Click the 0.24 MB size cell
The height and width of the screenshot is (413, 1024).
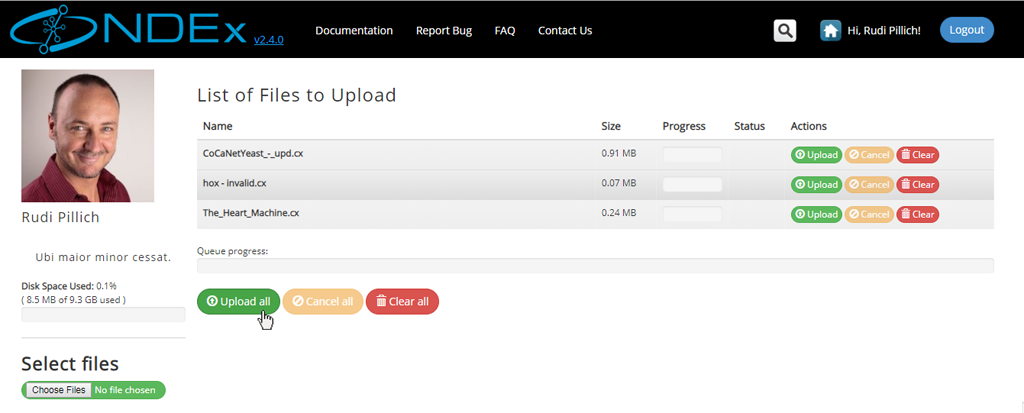coord(618,213)
